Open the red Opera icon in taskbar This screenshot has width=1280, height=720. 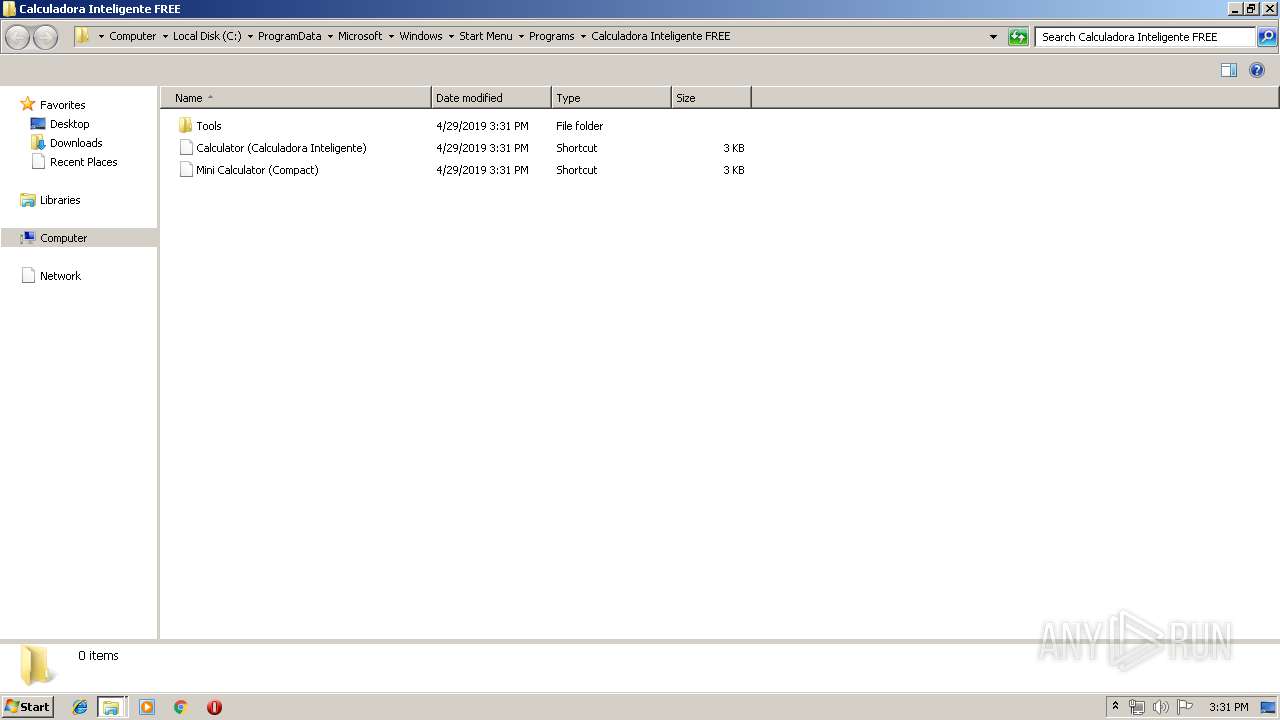click(x=214, y=707)
